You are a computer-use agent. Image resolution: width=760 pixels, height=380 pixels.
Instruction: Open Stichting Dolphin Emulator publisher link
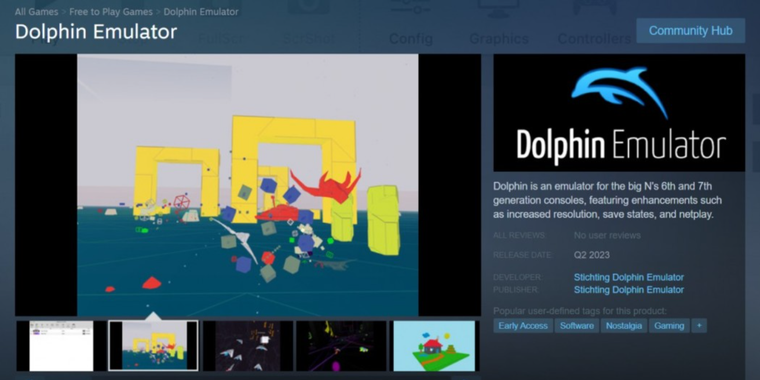click(629, 290)
